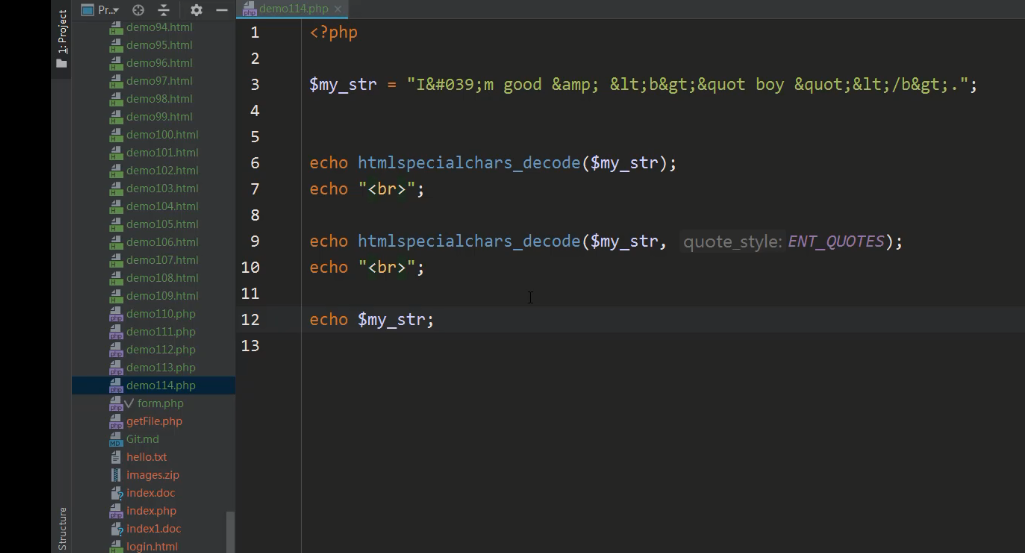
Task: Click line number 12 in the gutter
Action: [x=250, y=319]
